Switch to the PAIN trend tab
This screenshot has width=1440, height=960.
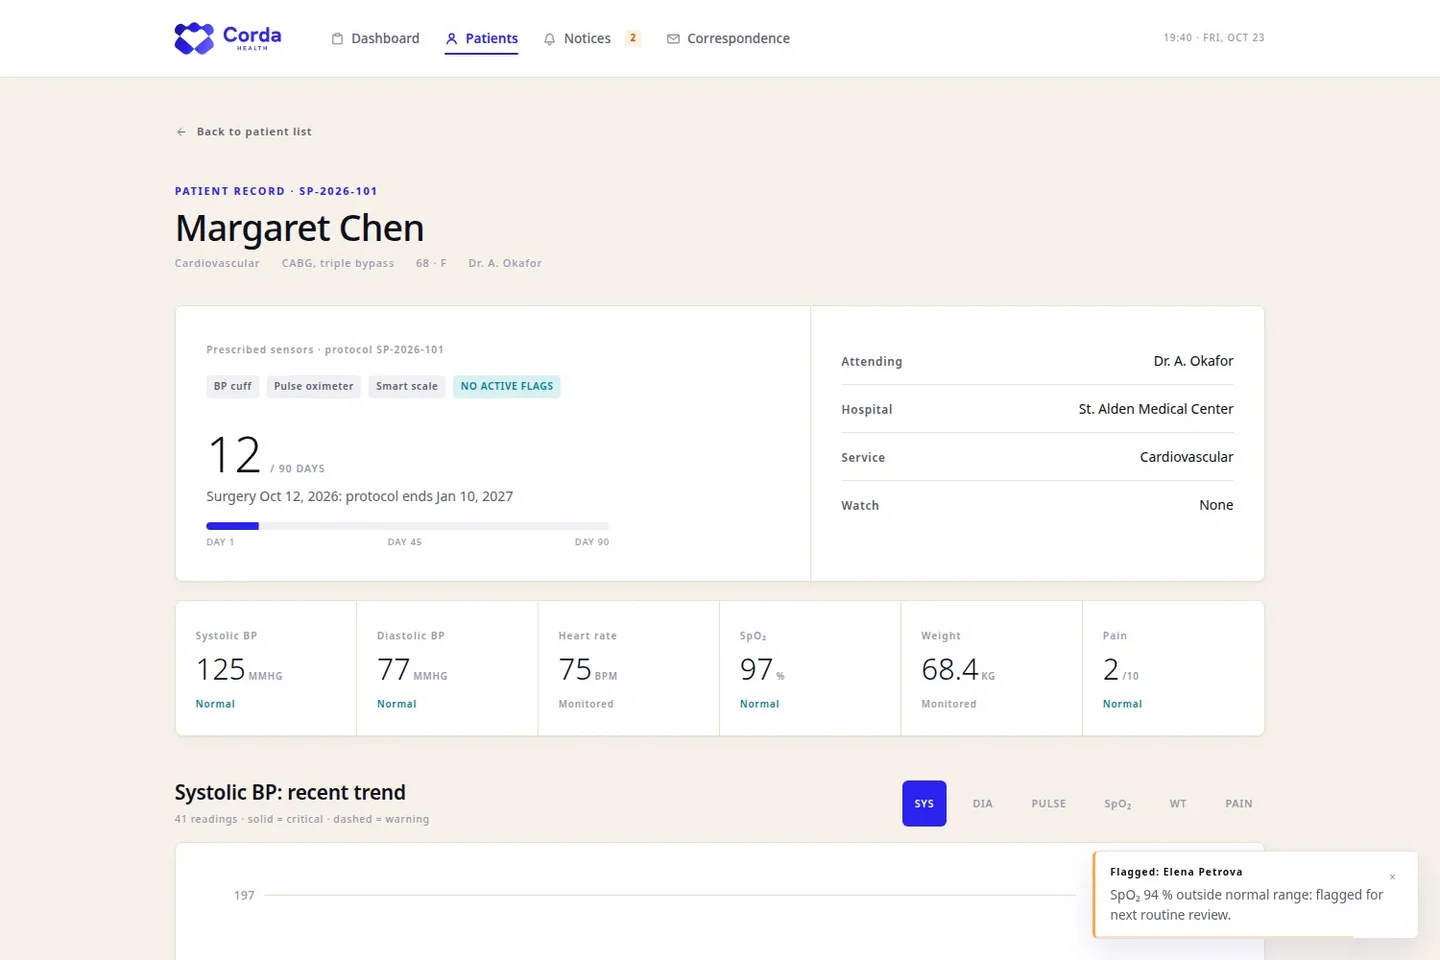click(x=1239, y=804)
